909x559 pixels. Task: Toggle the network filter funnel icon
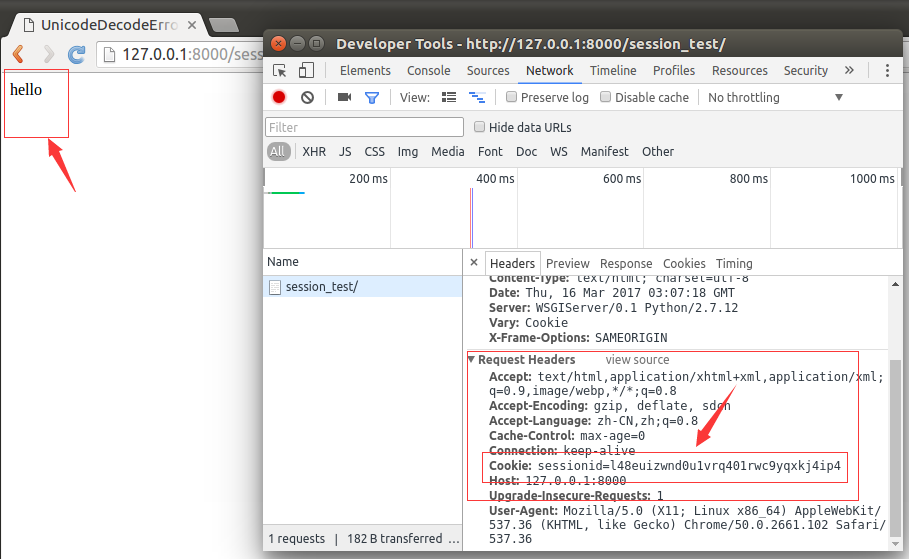click(x=372, y=97)
